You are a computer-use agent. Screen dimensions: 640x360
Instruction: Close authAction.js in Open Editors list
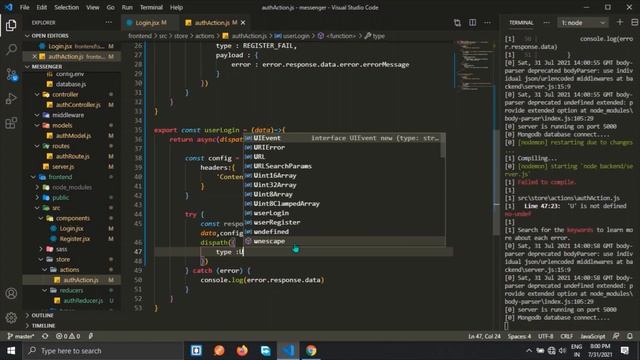(35, 56)
